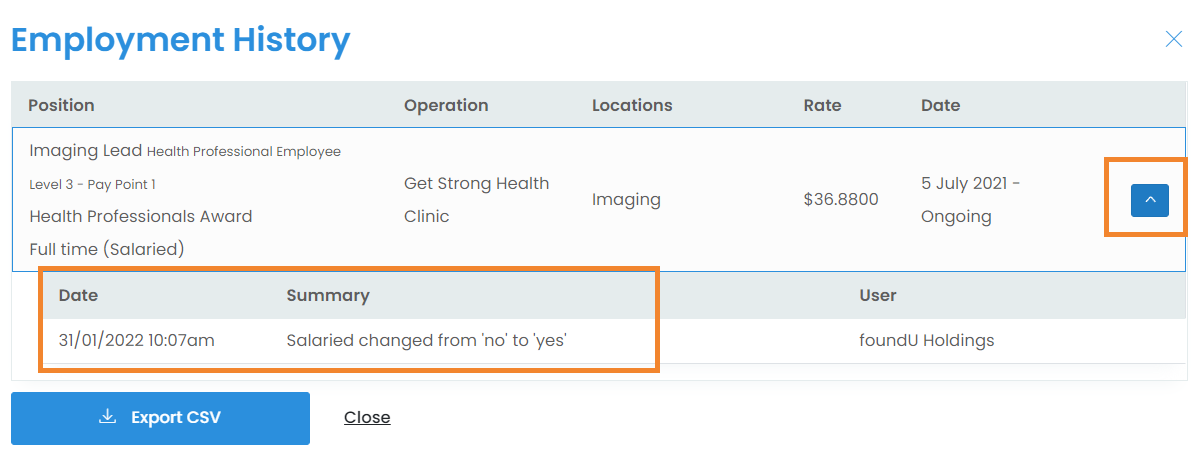
Task: Click the Locations column header
Action: [632, 105]
